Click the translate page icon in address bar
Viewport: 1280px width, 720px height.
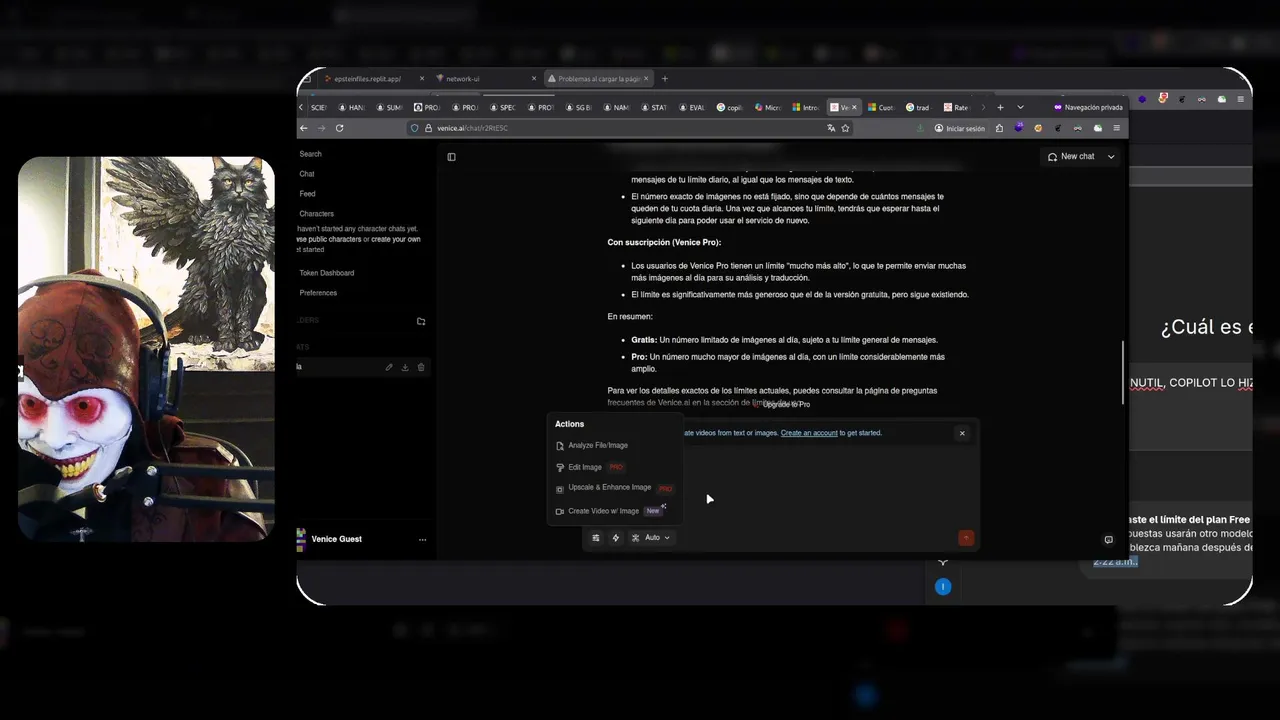[x=831, y=128]
